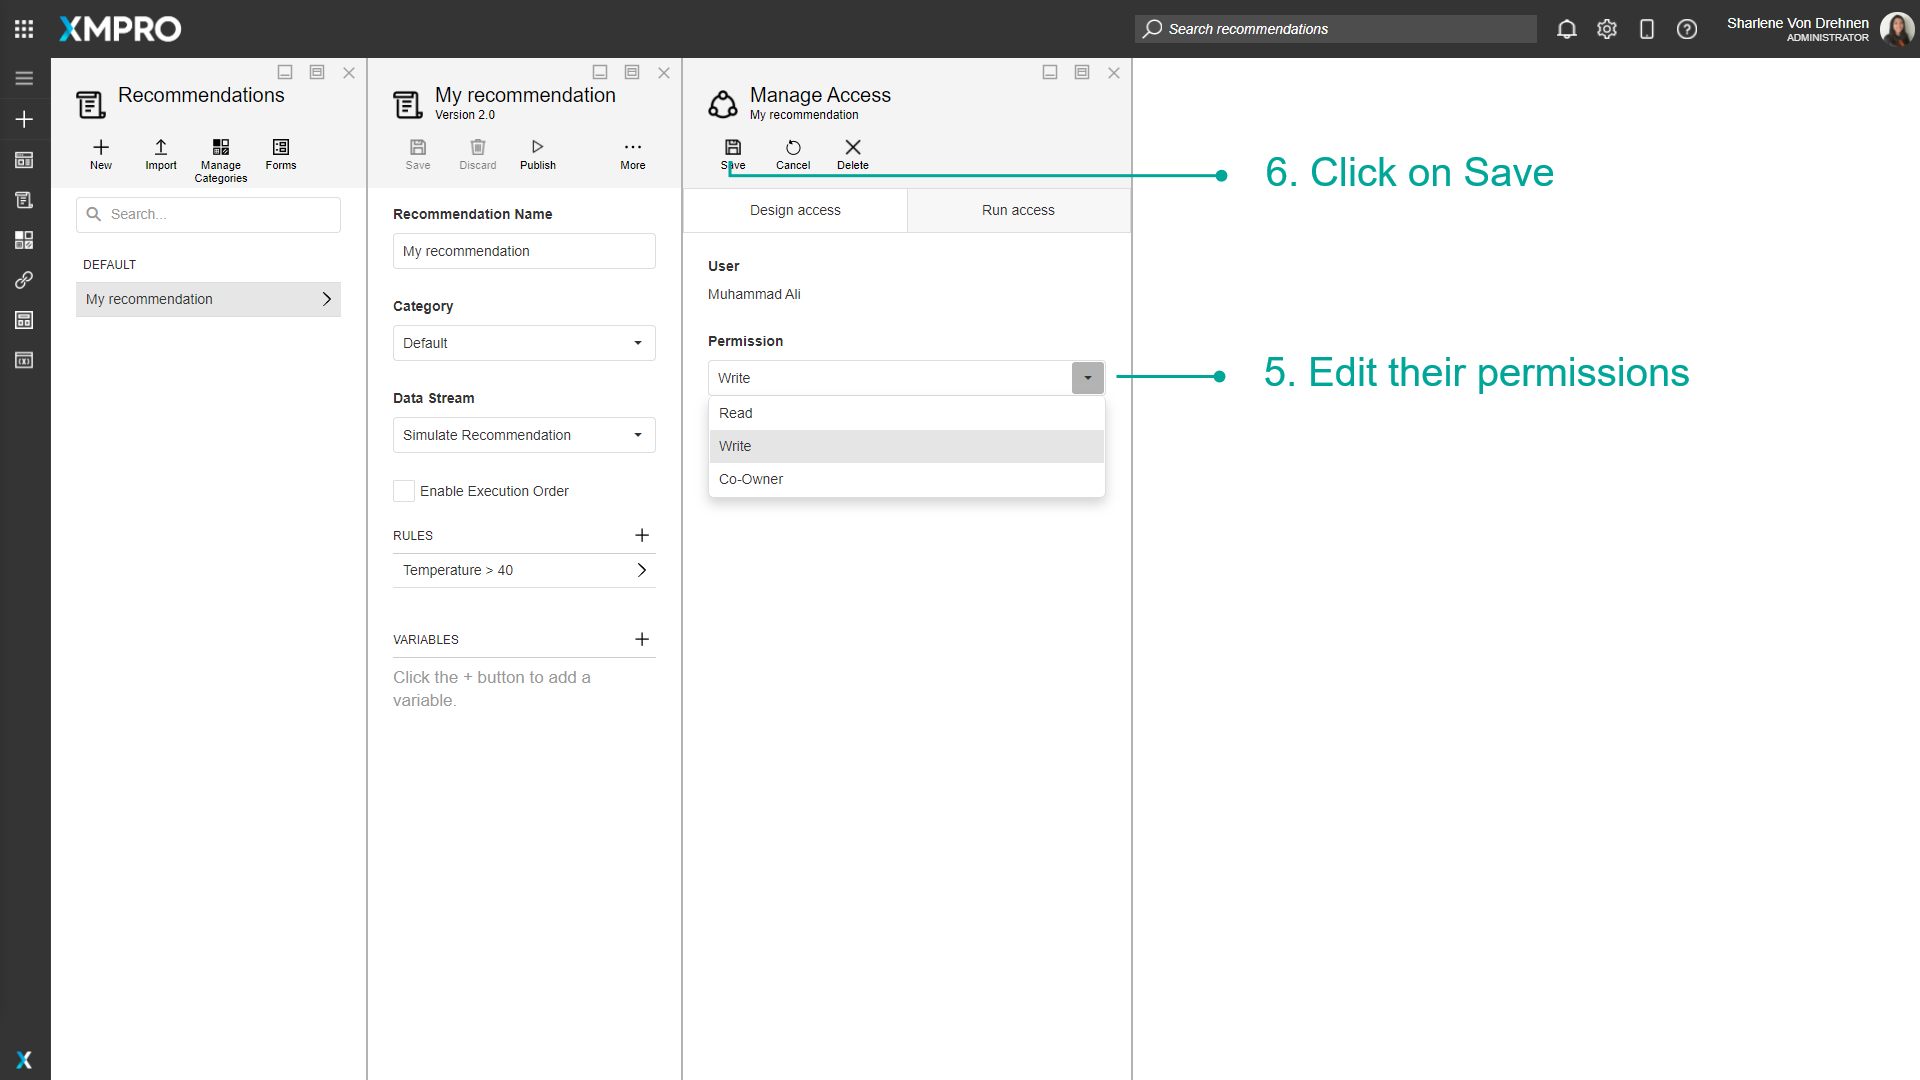Click the More options button
Screen dimensions: 1920x1080
pyautogui.click(x=632, y=153)
